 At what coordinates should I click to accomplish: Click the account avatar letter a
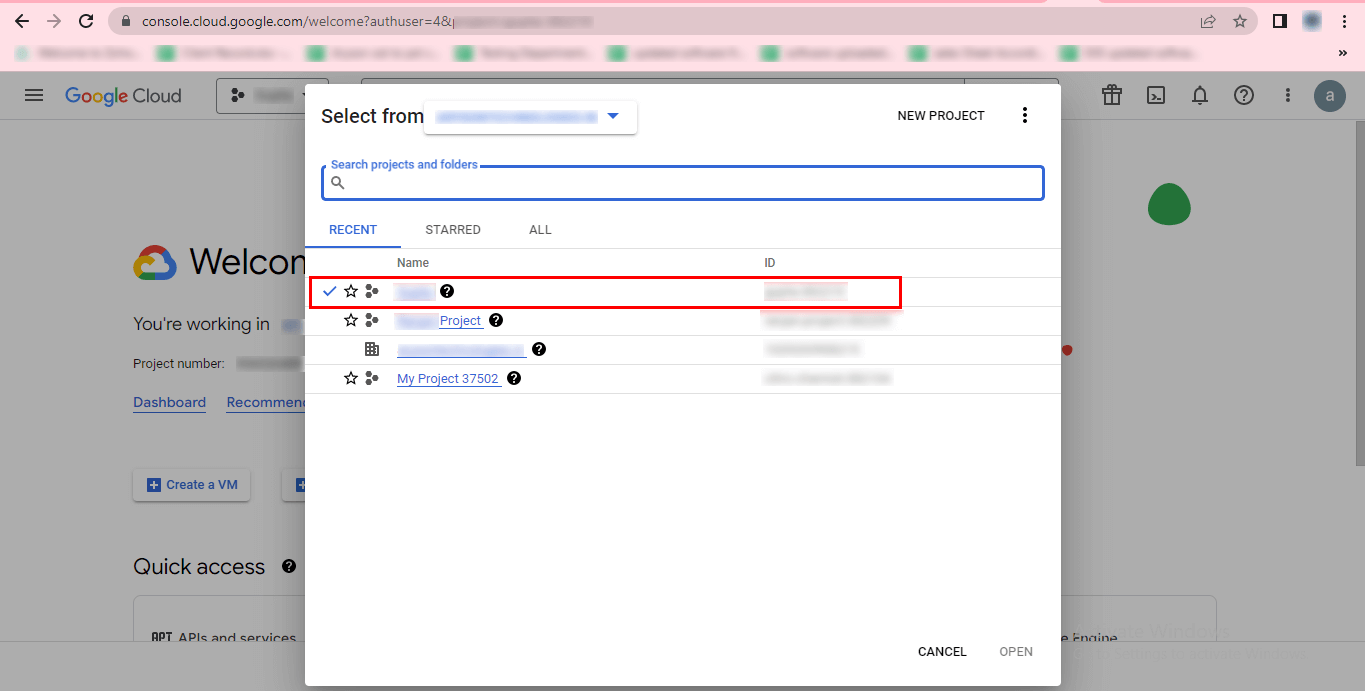1330,96
